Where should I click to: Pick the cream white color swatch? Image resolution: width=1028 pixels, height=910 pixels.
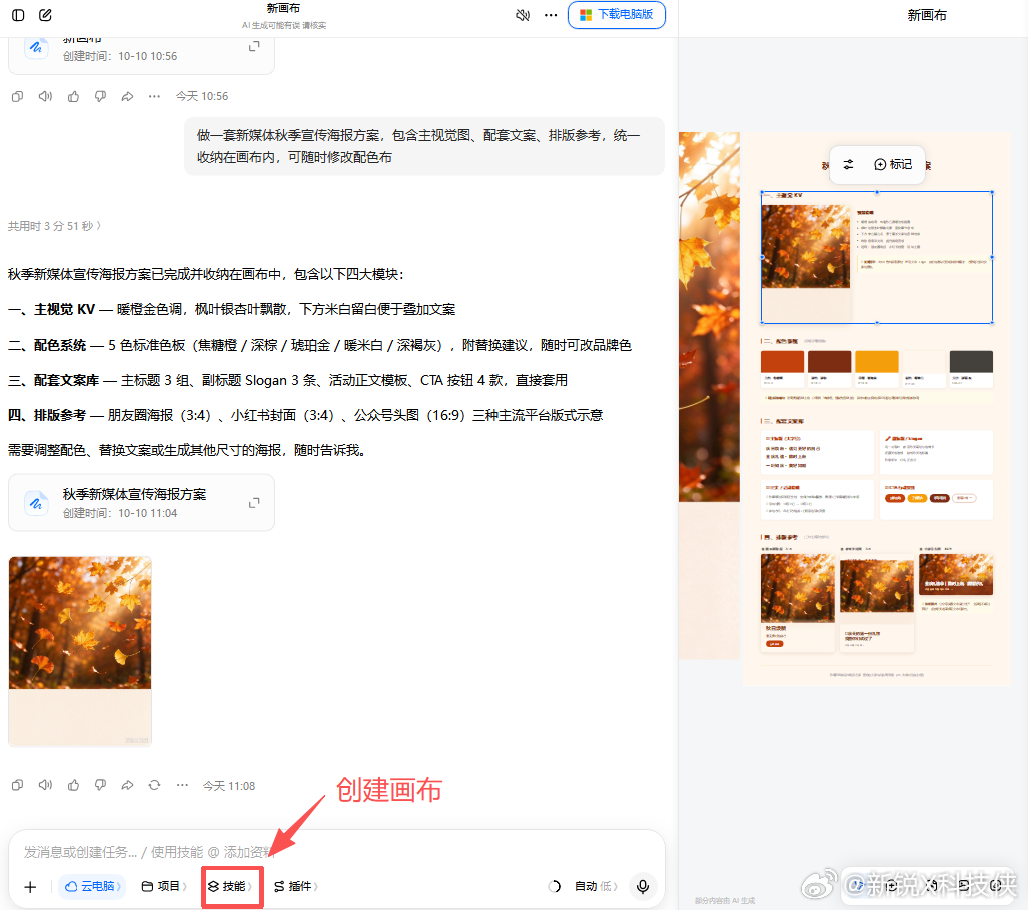[924, 362]
